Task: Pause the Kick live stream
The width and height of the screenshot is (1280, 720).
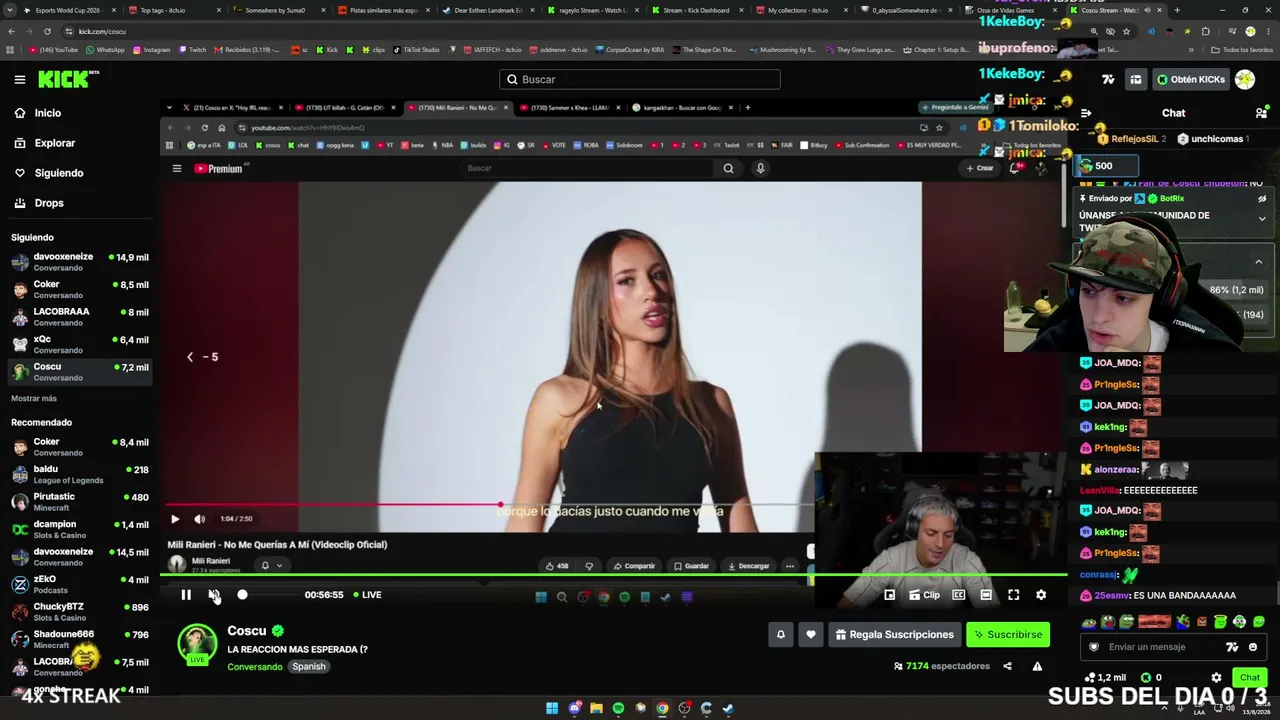Action: click(x=186, y=595)
